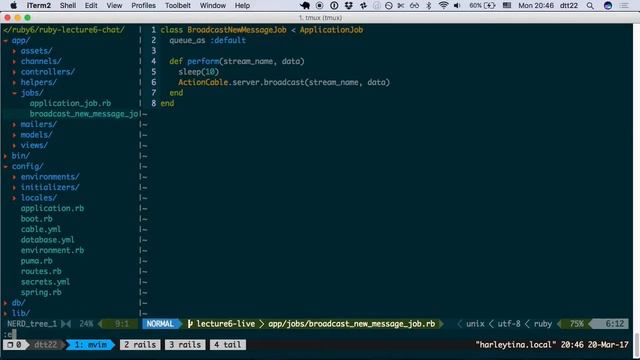Image resolution: width=640 pixels, height=360 pixels.
Task: Open application_job.rb in the tree
Action: [70, 103]
